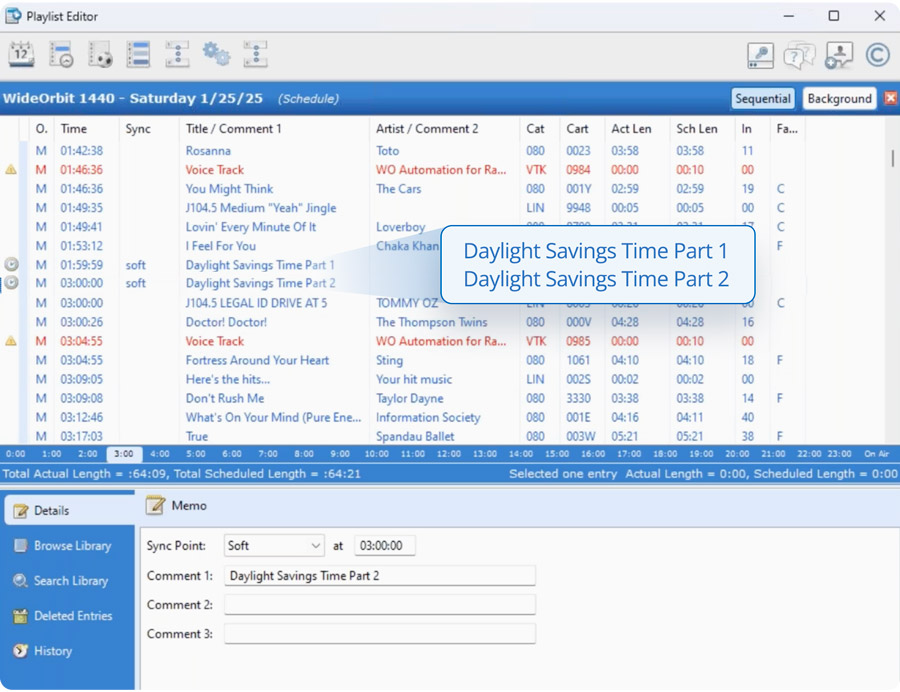Sort by the Title / Comment 1 column header
The image size is (900, 692).
[233, 129]
